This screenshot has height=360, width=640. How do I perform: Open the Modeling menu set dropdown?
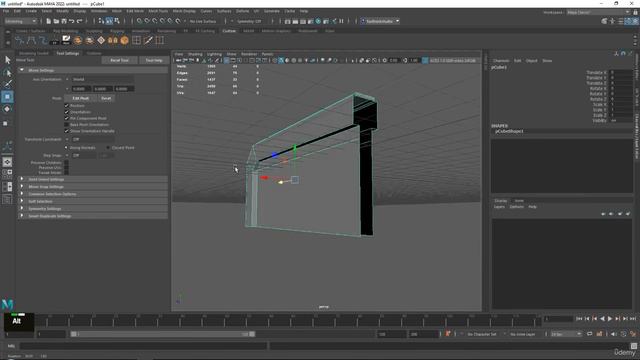(x=20, y=21)
